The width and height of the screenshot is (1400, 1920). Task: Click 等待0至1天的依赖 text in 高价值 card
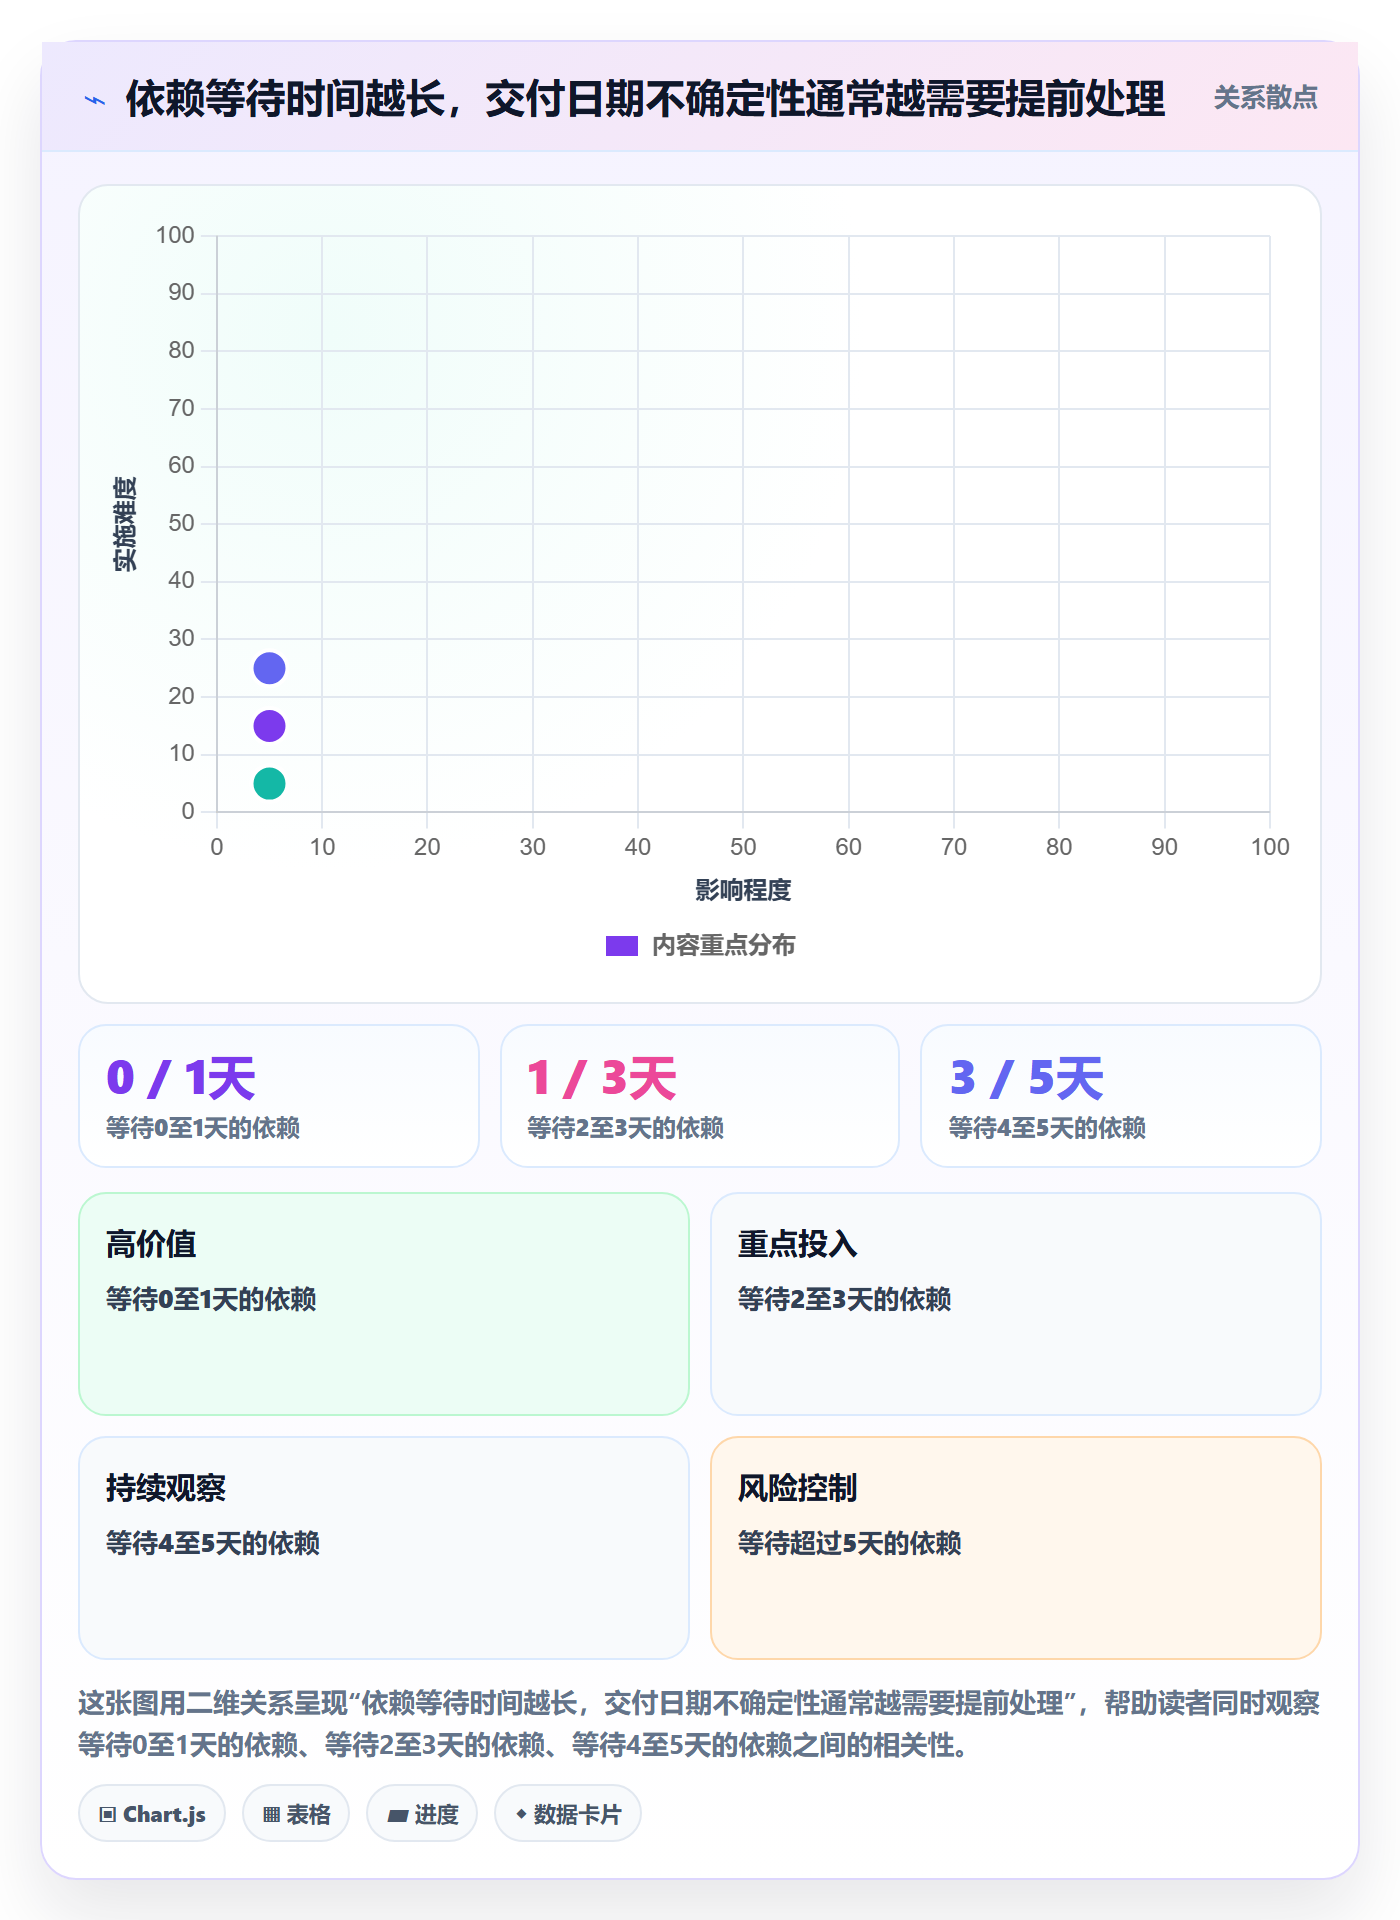[x=211, y=1299]
